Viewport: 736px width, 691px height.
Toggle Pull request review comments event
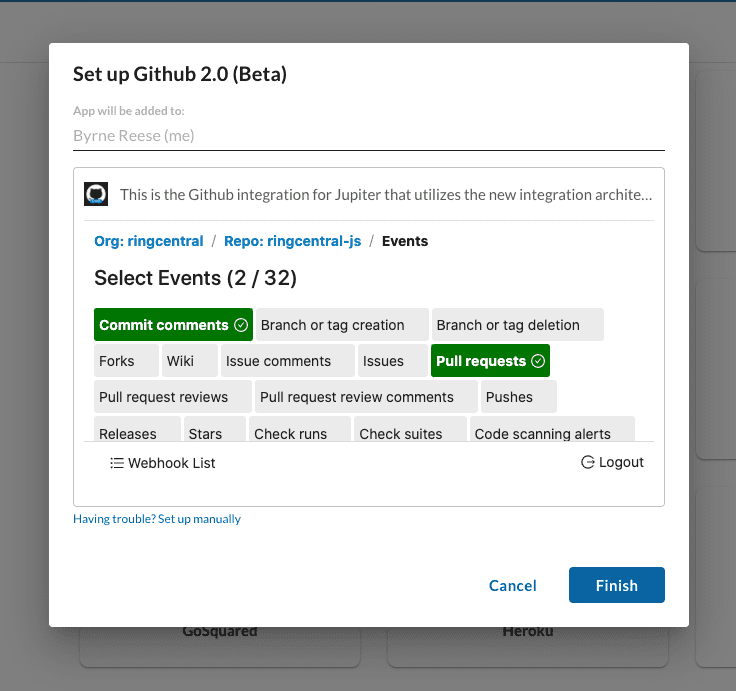(366, 397)
